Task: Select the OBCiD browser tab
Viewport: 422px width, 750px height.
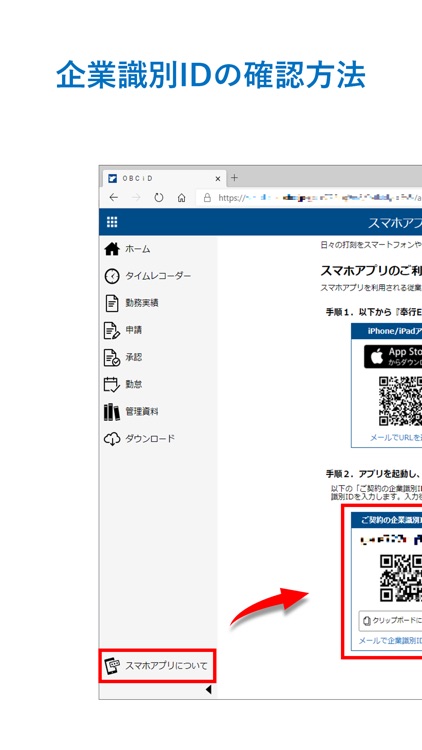Action: click(164, 178)
